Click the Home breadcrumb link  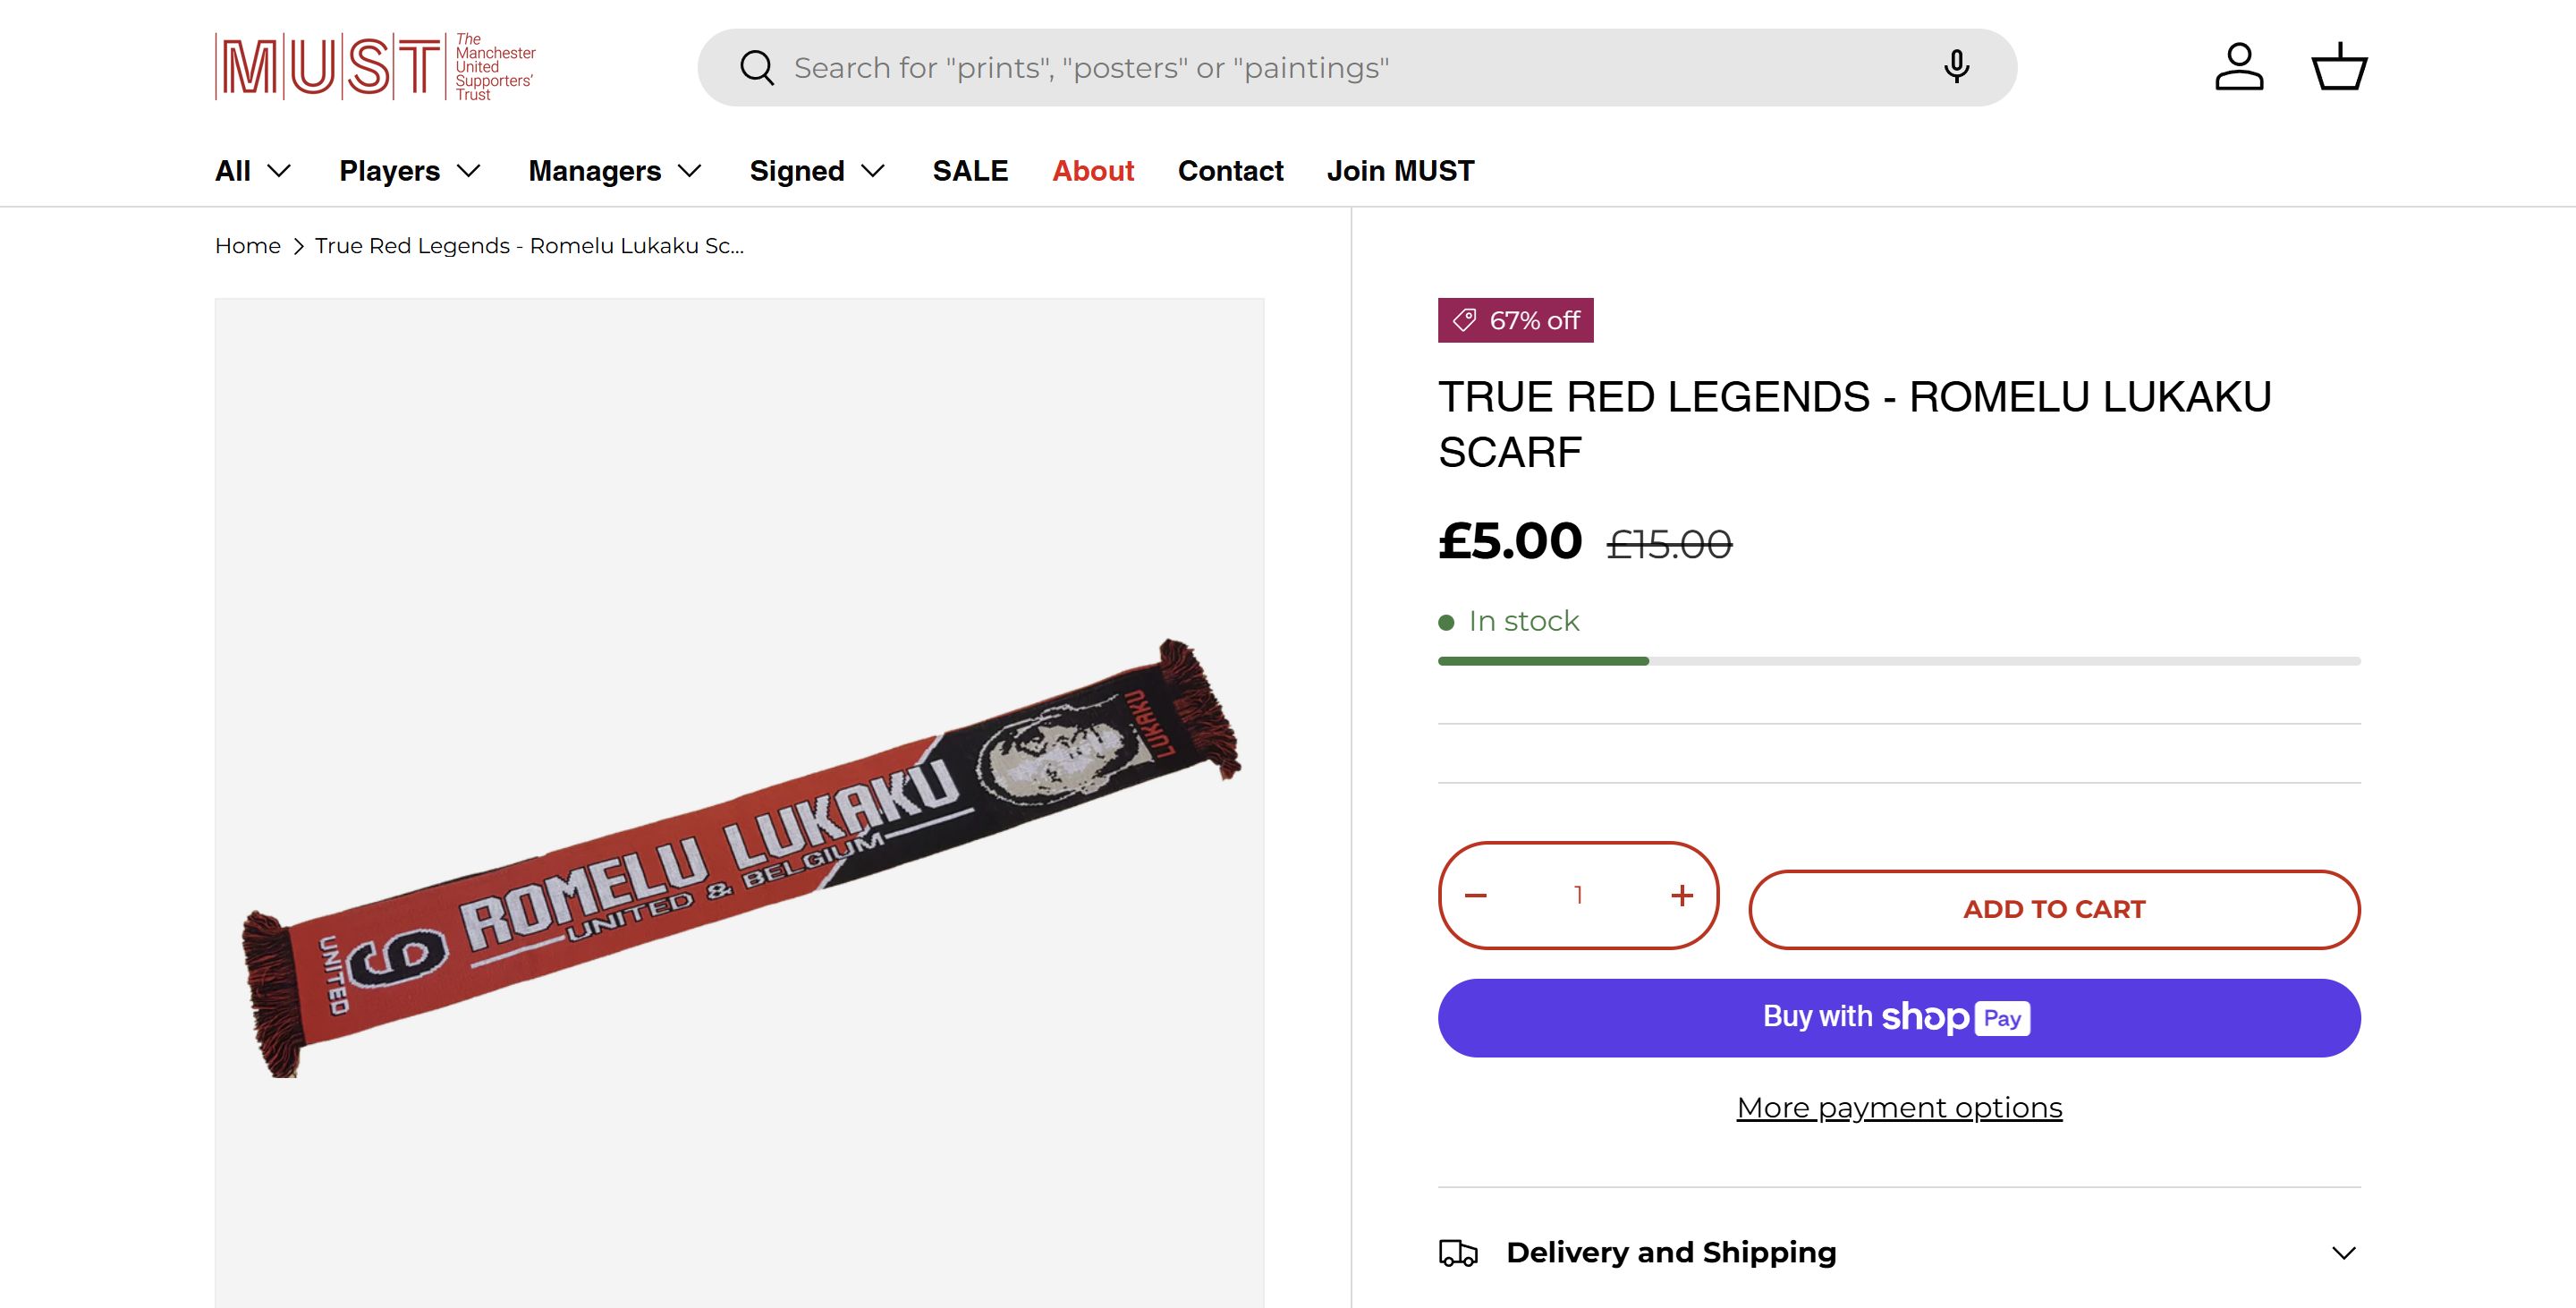(x=248, y=246)
